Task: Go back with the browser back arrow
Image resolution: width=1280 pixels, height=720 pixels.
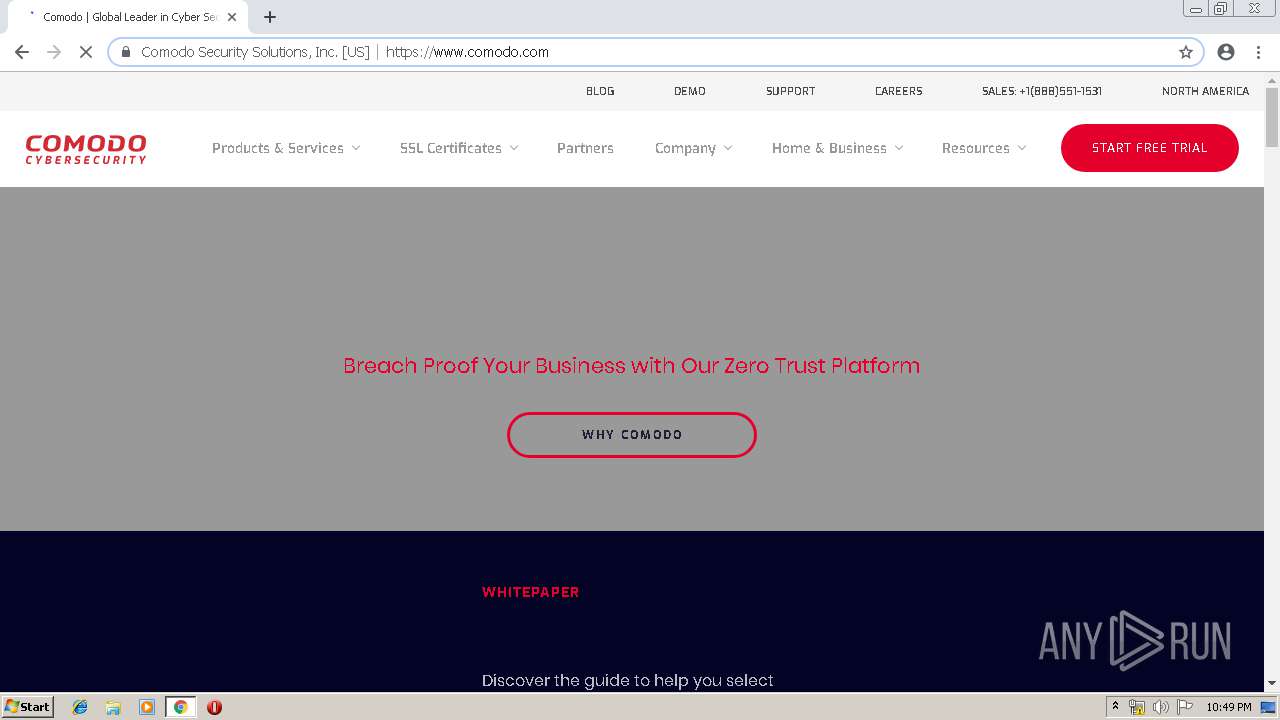Action: click(22, 52)
